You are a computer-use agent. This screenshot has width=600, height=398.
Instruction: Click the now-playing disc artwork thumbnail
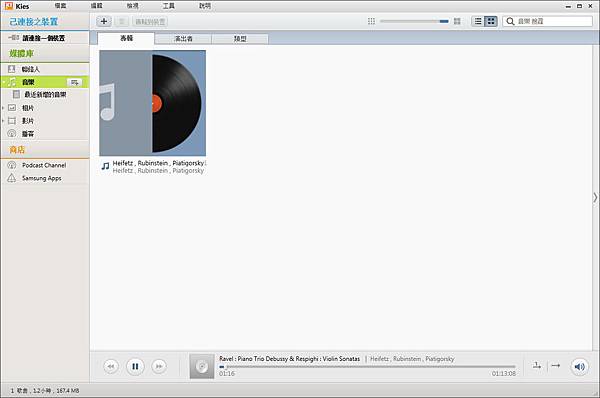pyautogui.click(x=202, y=367)
